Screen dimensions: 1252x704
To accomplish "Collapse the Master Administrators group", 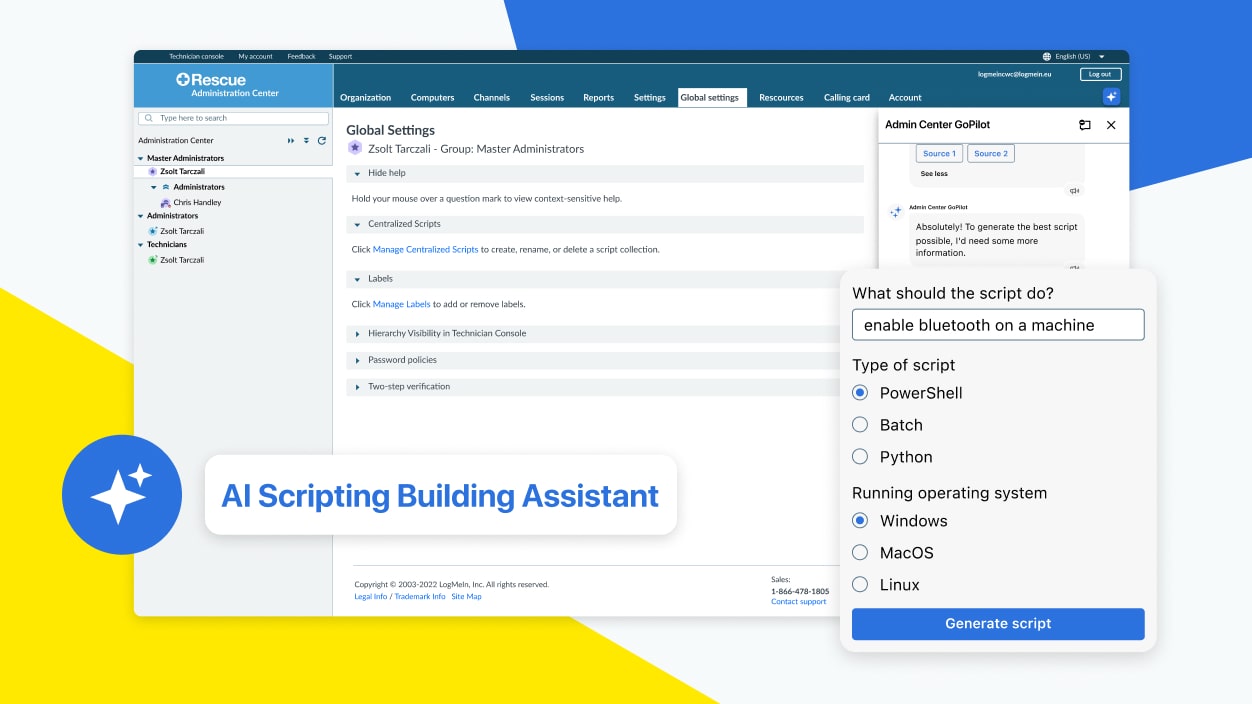I will [x=141, y=157].
